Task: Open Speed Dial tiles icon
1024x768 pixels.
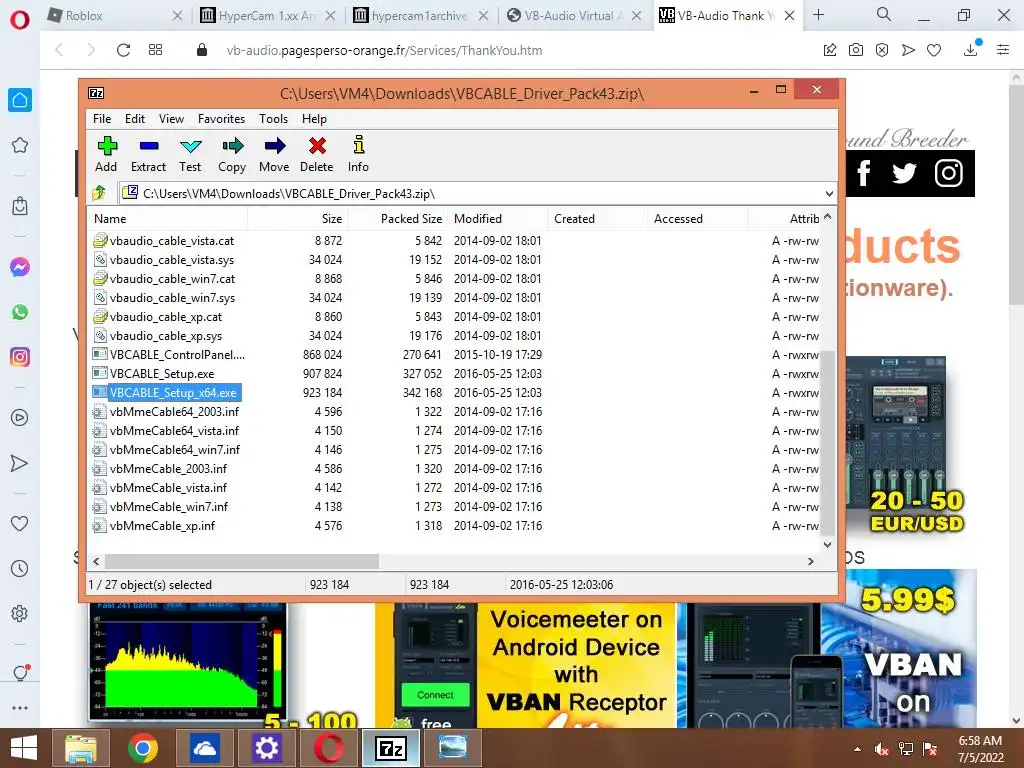Action: pyautogui.click(x=155, y=50)
